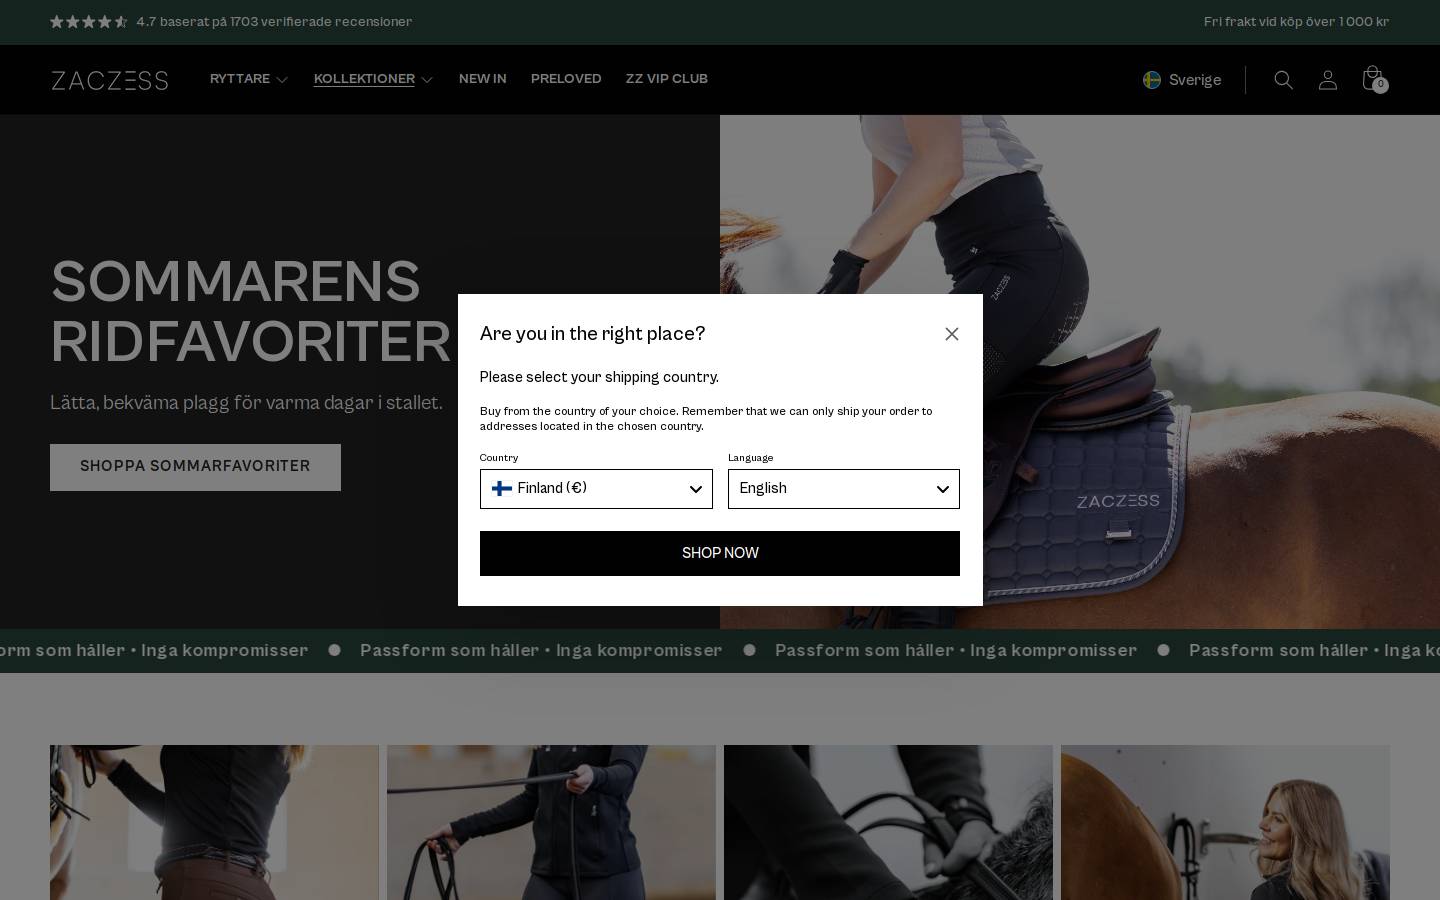This screenshot has height=900, width=1440.
Task: Click the ZACZESS logo in header
Action: [x=110, y=80]
